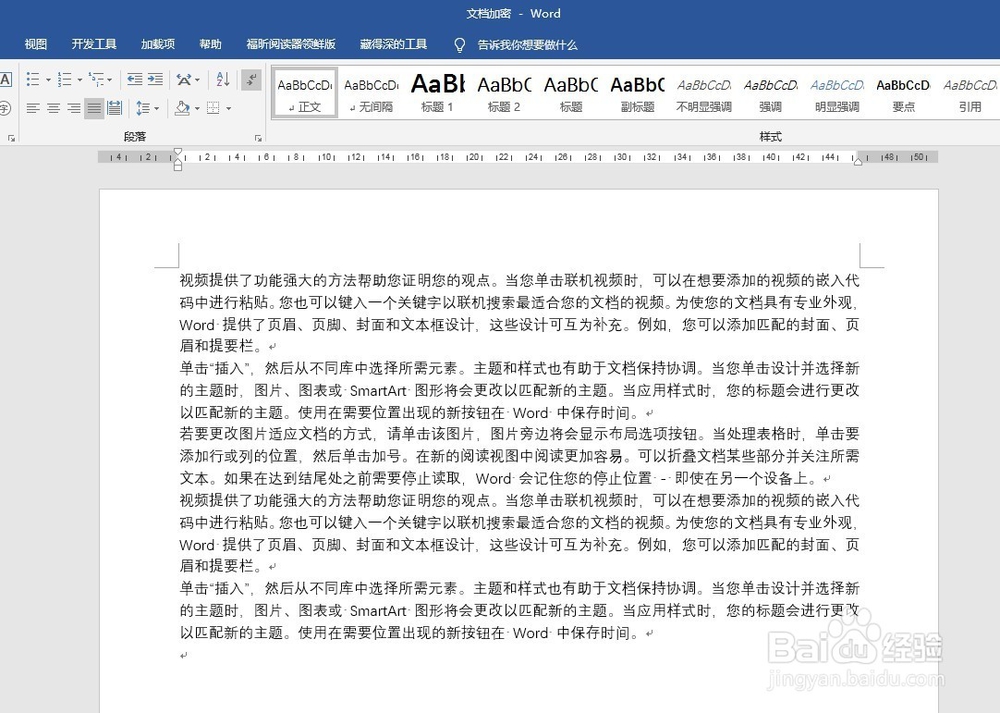This screenshot has height=713, width=1000.
Task: Click the shading bucket icon
Action: click(x=181, y=106)
